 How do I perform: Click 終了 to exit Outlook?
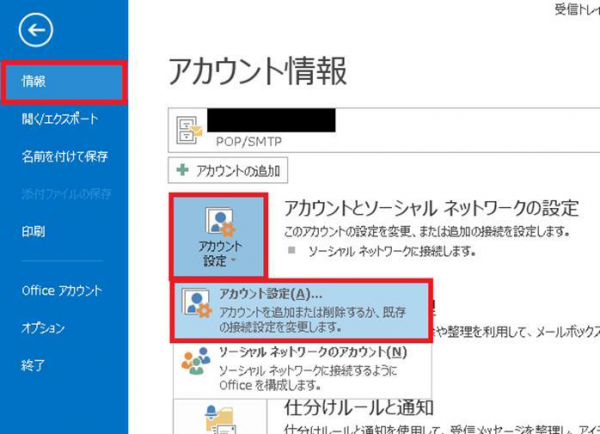[33, 365]
